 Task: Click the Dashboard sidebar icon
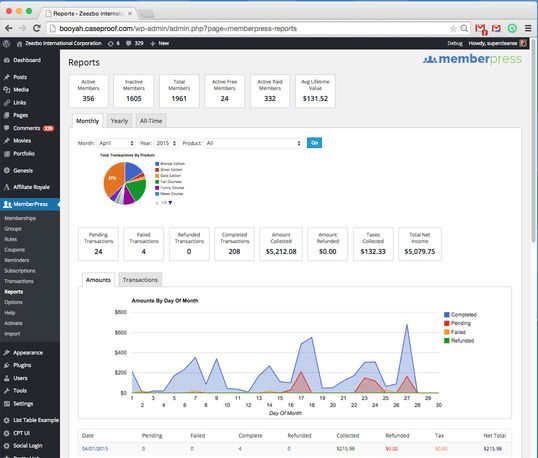tap(7, 60)
